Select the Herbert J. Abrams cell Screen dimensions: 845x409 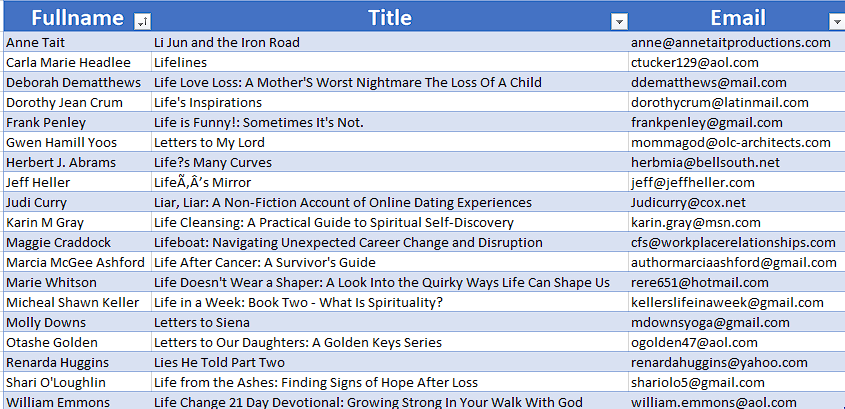[x=78, y=162]
